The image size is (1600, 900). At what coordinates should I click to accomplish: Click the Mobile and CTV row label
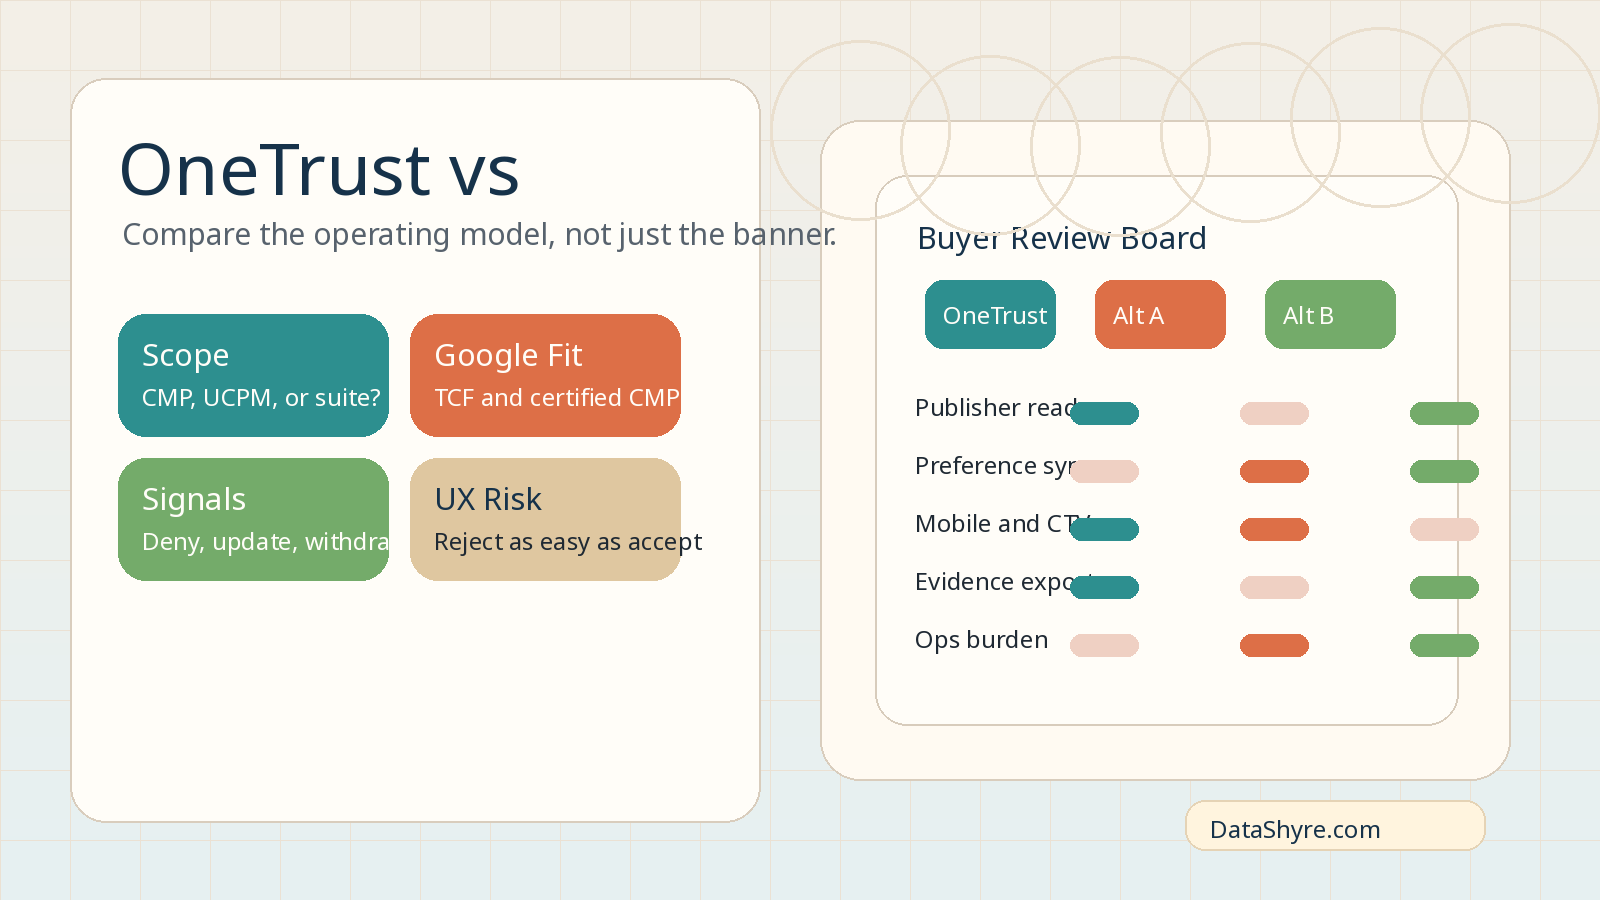click(x=1002, y=524)
